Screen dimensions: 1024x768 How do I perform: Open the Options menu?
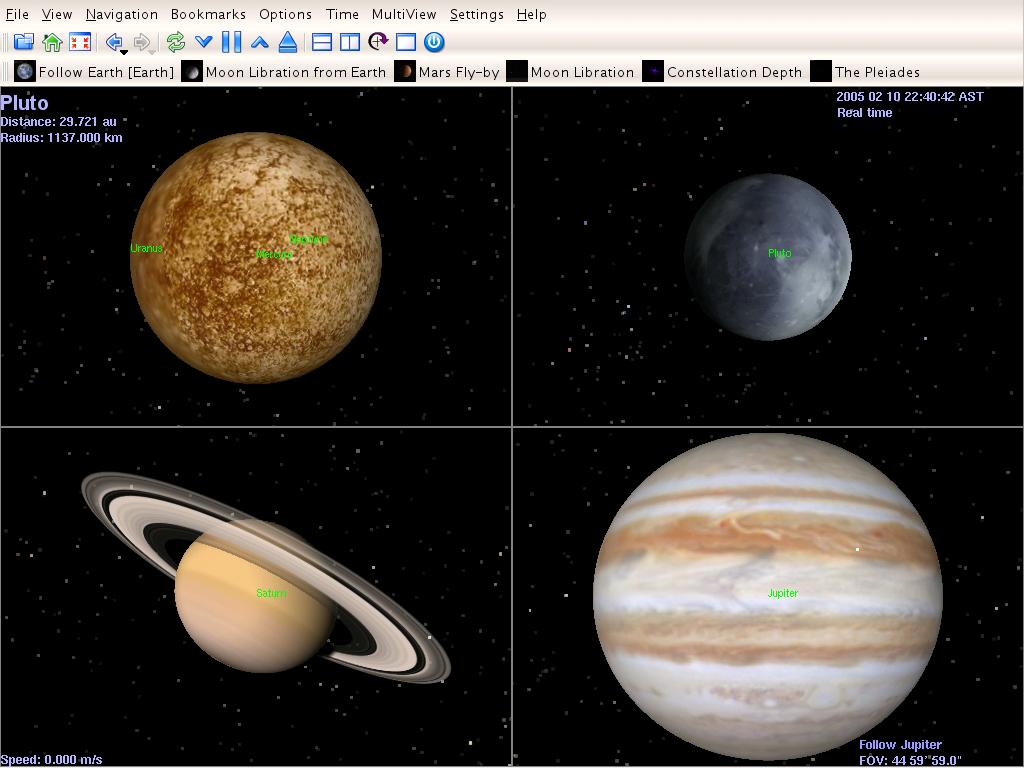(x=285, y=14)
